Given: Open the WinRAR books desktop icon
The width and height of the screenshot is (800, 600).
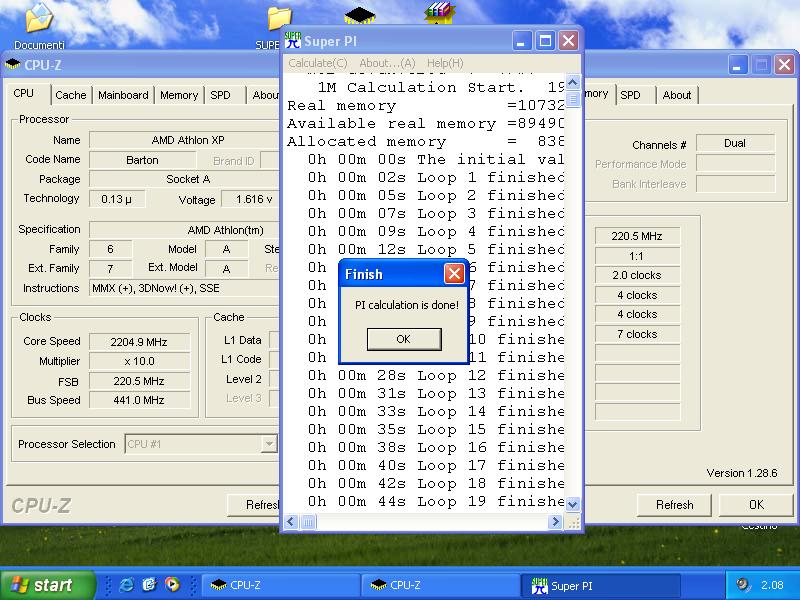Looking at the screenshot, I should point(439,13).
